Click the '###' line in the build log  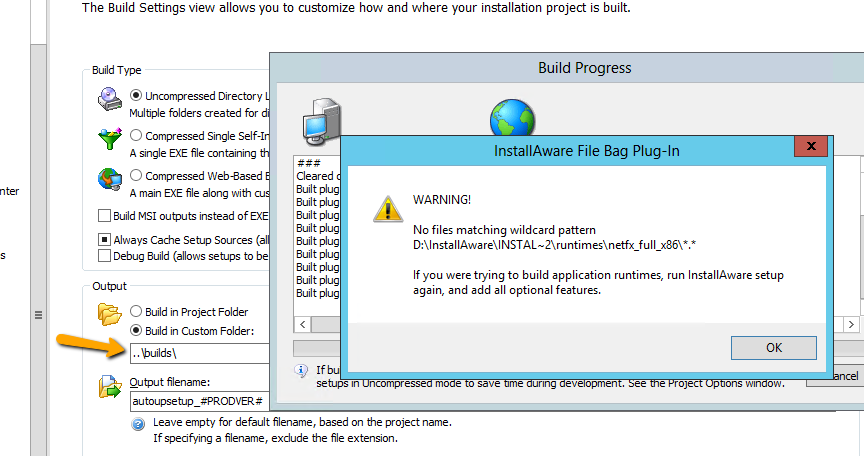pos(309,163)
